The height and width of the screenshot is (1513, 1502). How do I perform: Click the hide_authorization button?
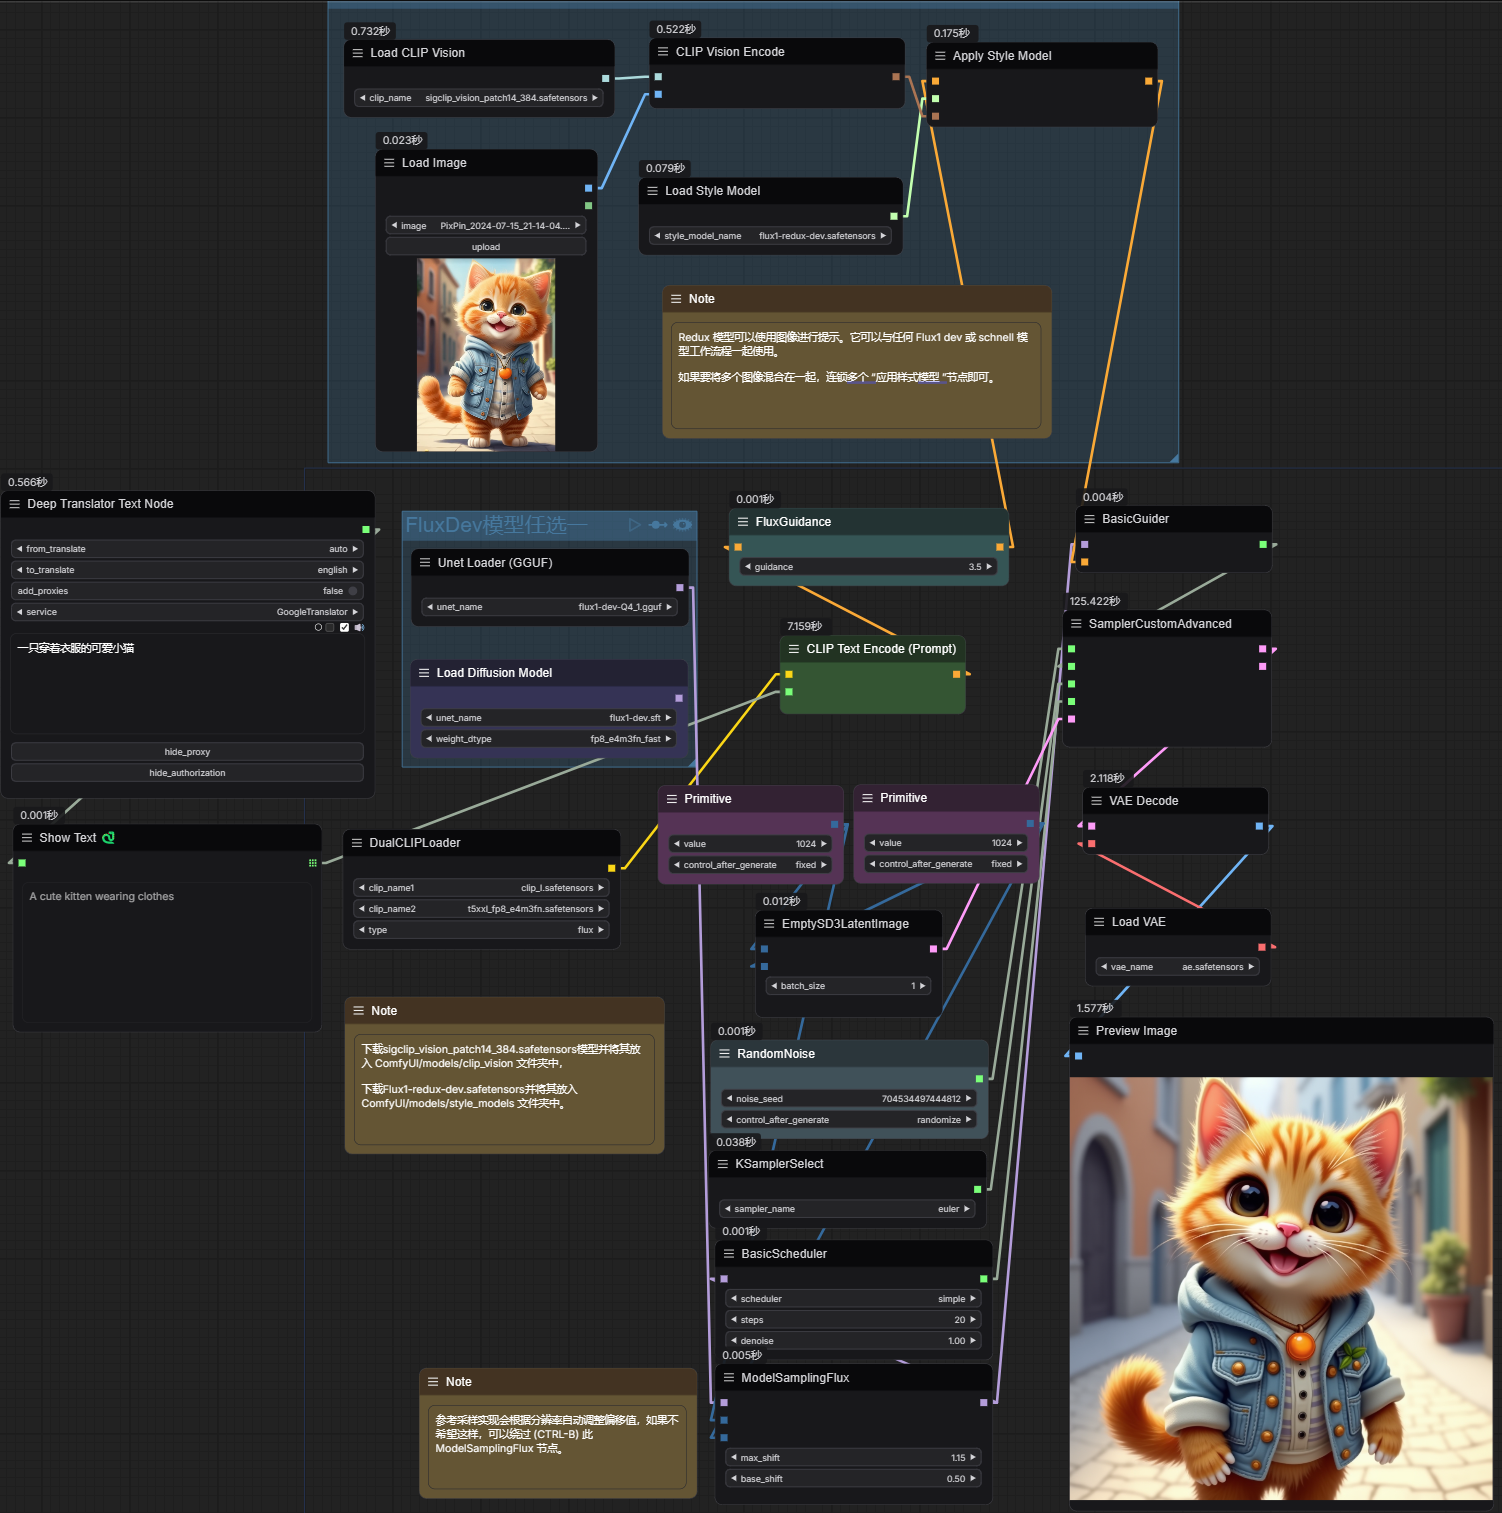click(187, 772)
